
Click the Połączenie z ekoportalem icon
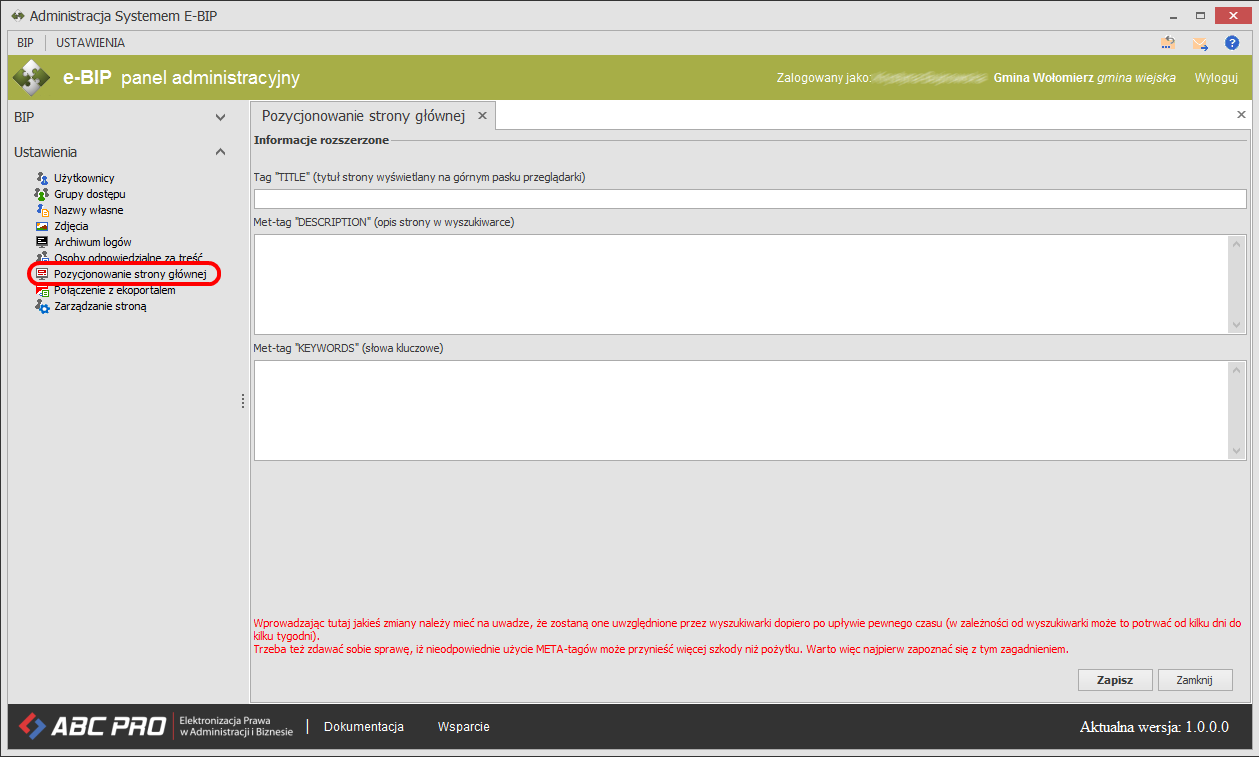click(x=42, y=290)
